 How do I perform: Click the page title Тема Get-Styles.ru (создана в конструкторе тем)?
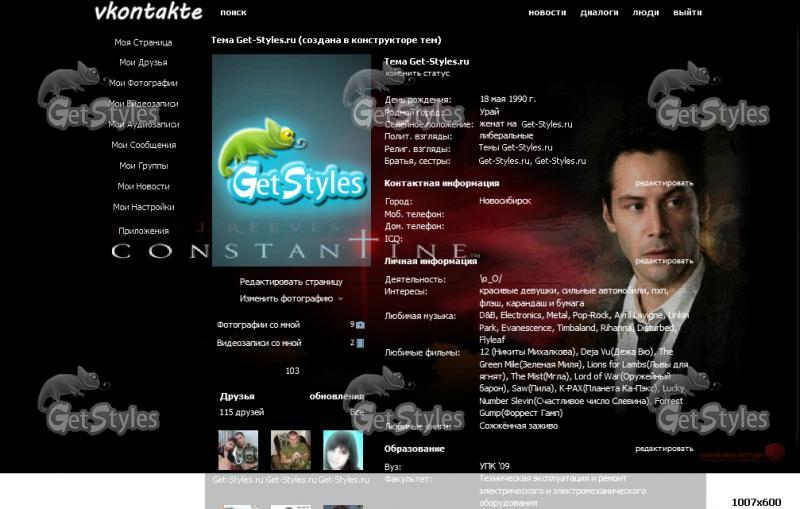(x=326, y=40)
